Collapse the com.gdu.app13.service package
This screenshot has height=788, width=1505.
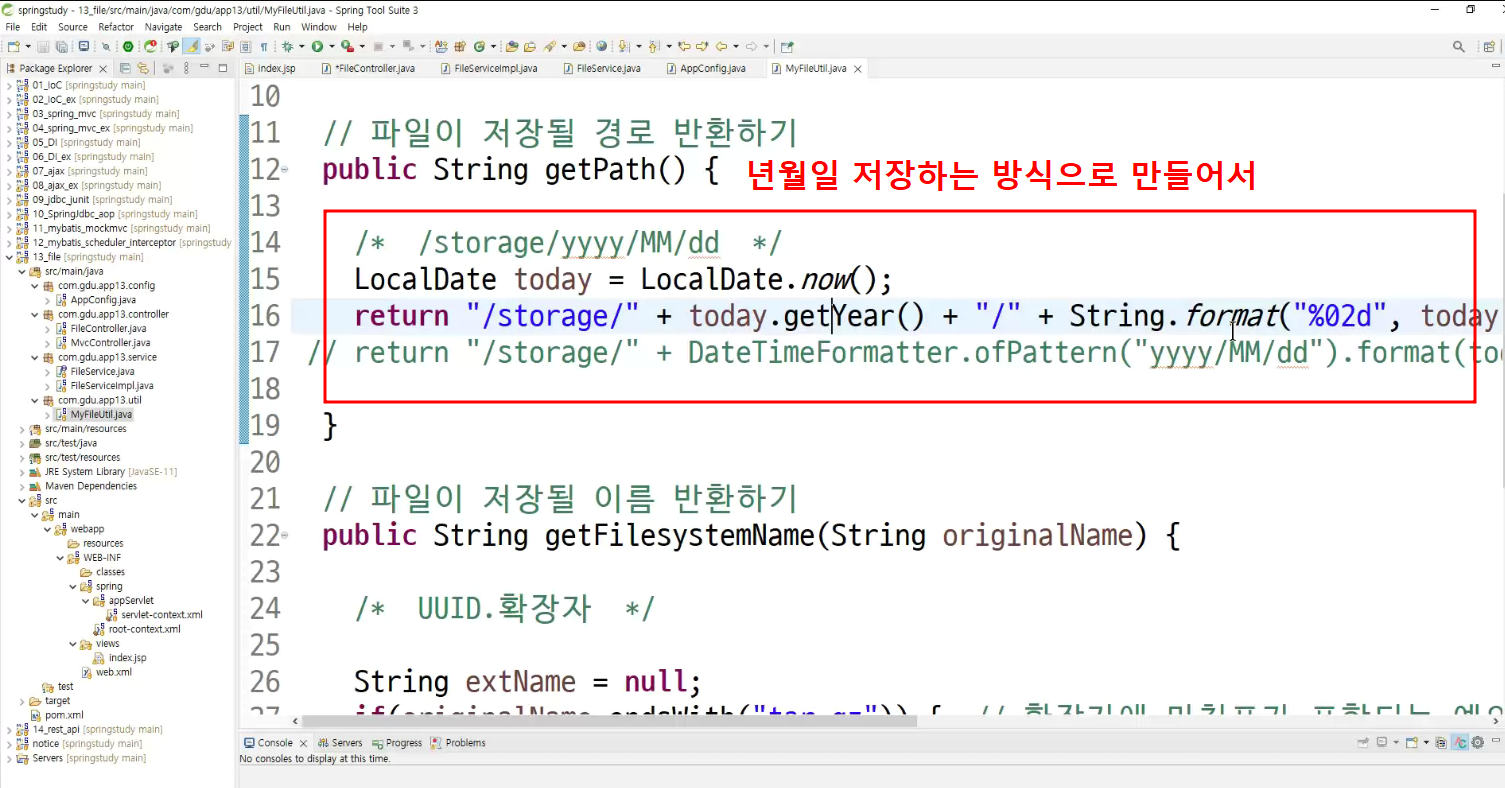(x=35, y=357)
